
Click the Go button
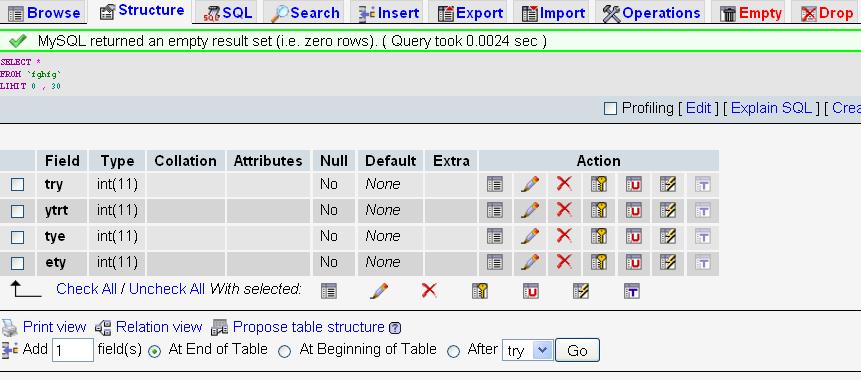point(577,350)
